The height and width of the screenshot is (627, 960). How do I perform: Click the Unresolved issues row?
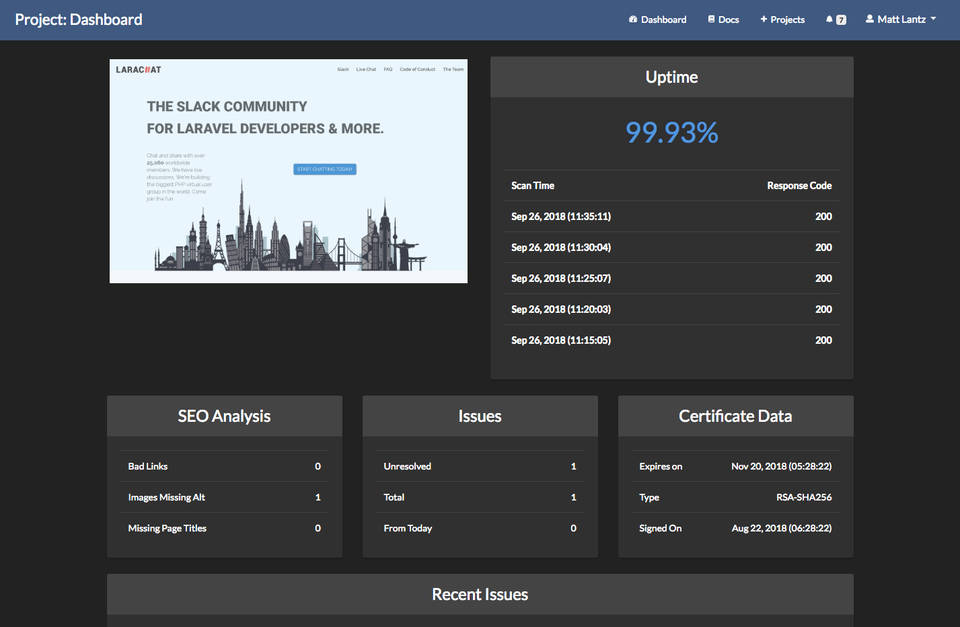[480, 466]
